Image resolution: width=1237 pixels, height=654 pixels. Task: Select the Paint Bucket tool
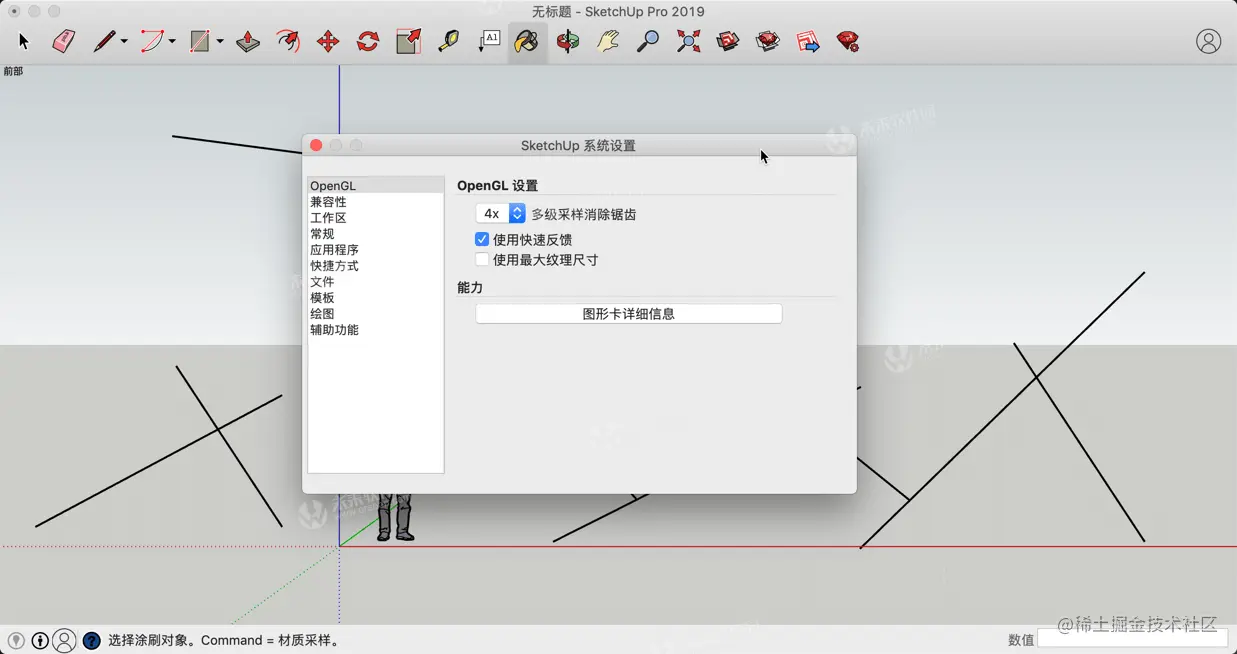(527, 41)
